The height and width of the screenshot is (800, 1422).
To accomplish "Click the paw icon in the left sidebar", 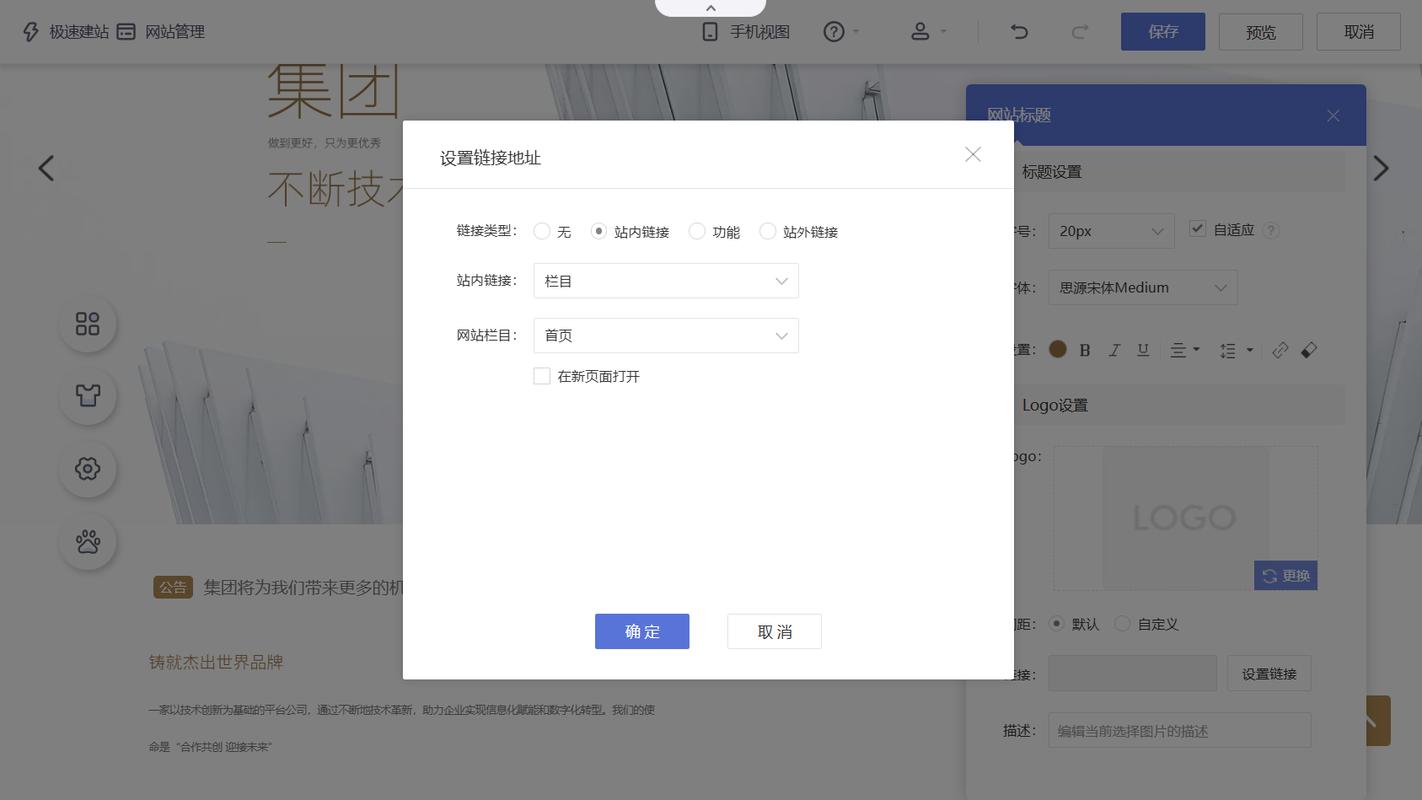I will point(88,541).
